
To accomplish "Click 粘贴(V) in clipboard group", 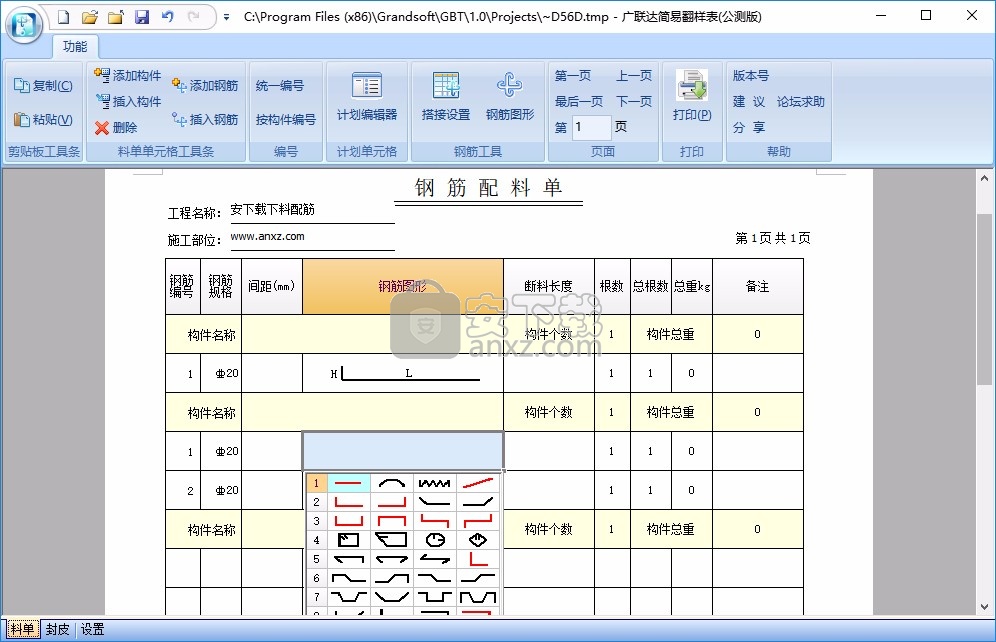I will 43,119.
